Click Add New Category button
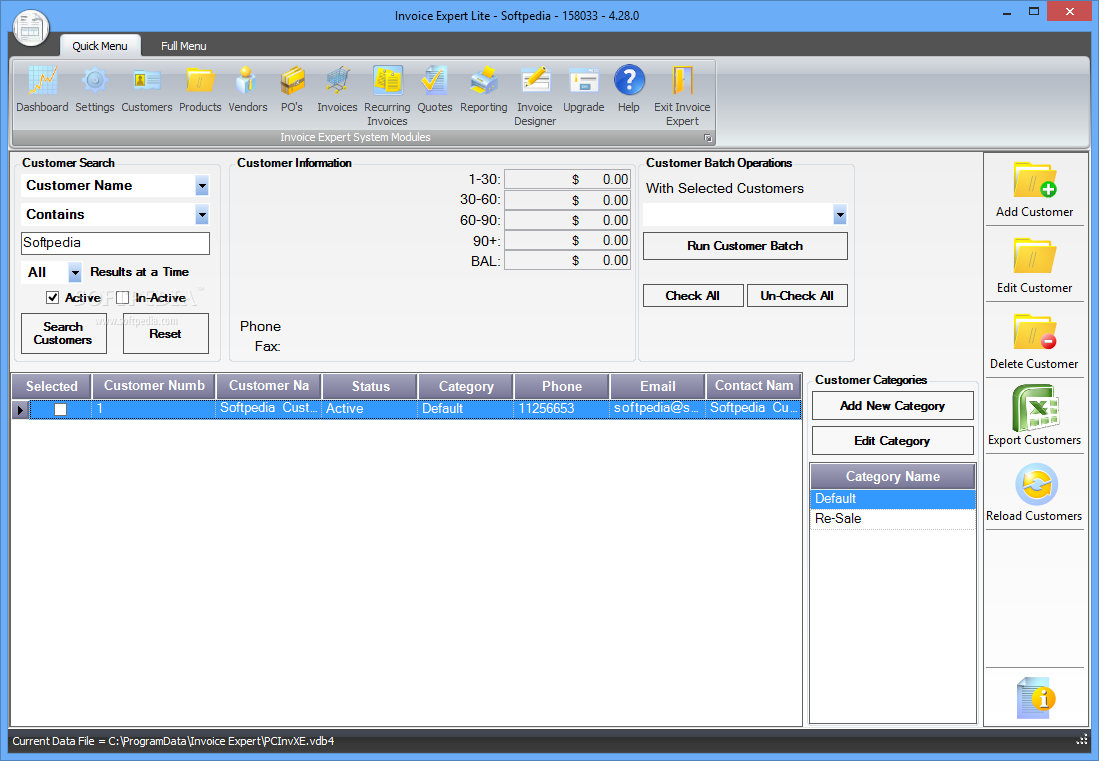 point(892,406)
